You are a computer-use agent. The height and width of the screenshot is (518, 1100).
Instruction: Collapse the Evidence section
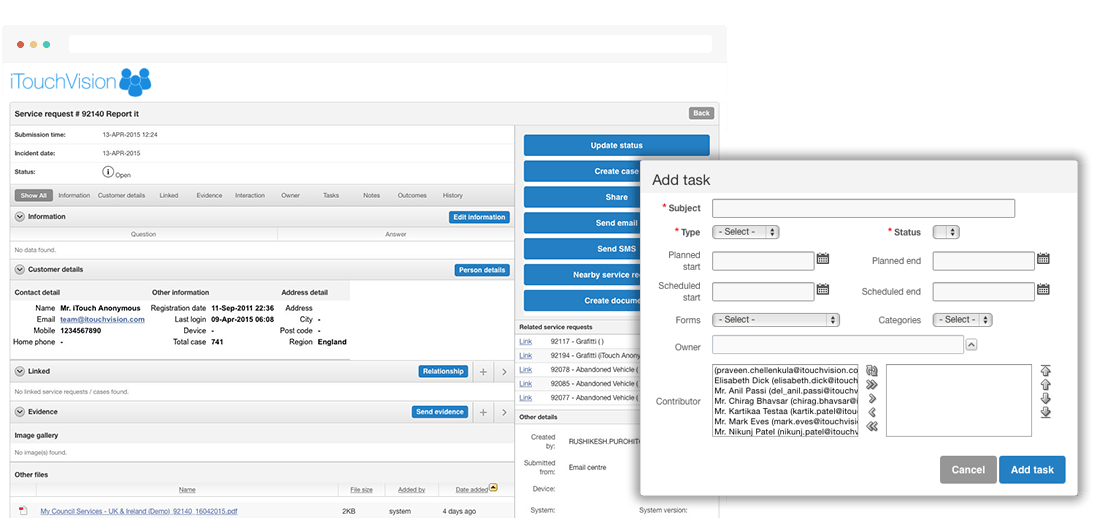19,412
